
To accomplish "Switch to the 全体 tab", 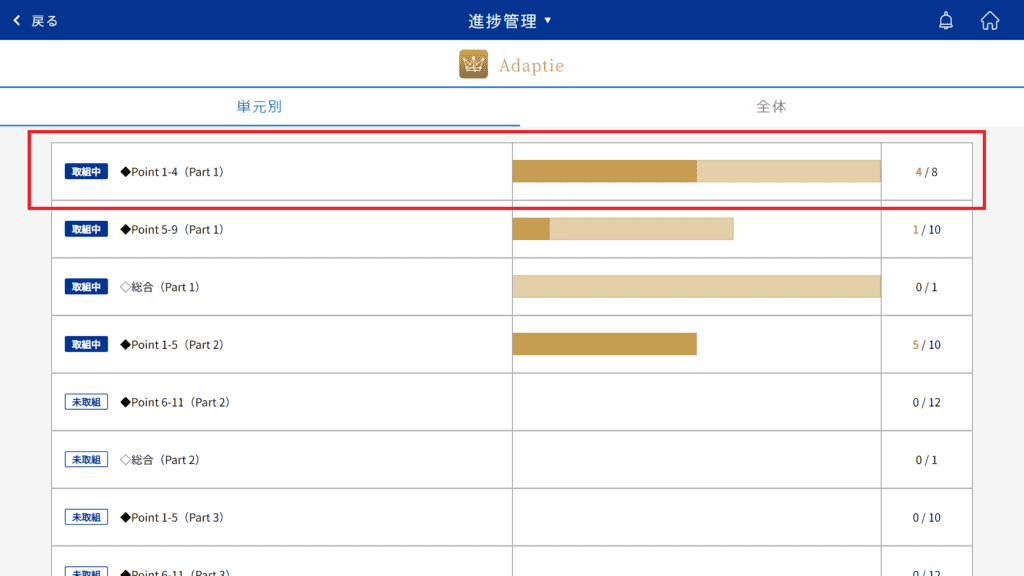I will [771, 106].
